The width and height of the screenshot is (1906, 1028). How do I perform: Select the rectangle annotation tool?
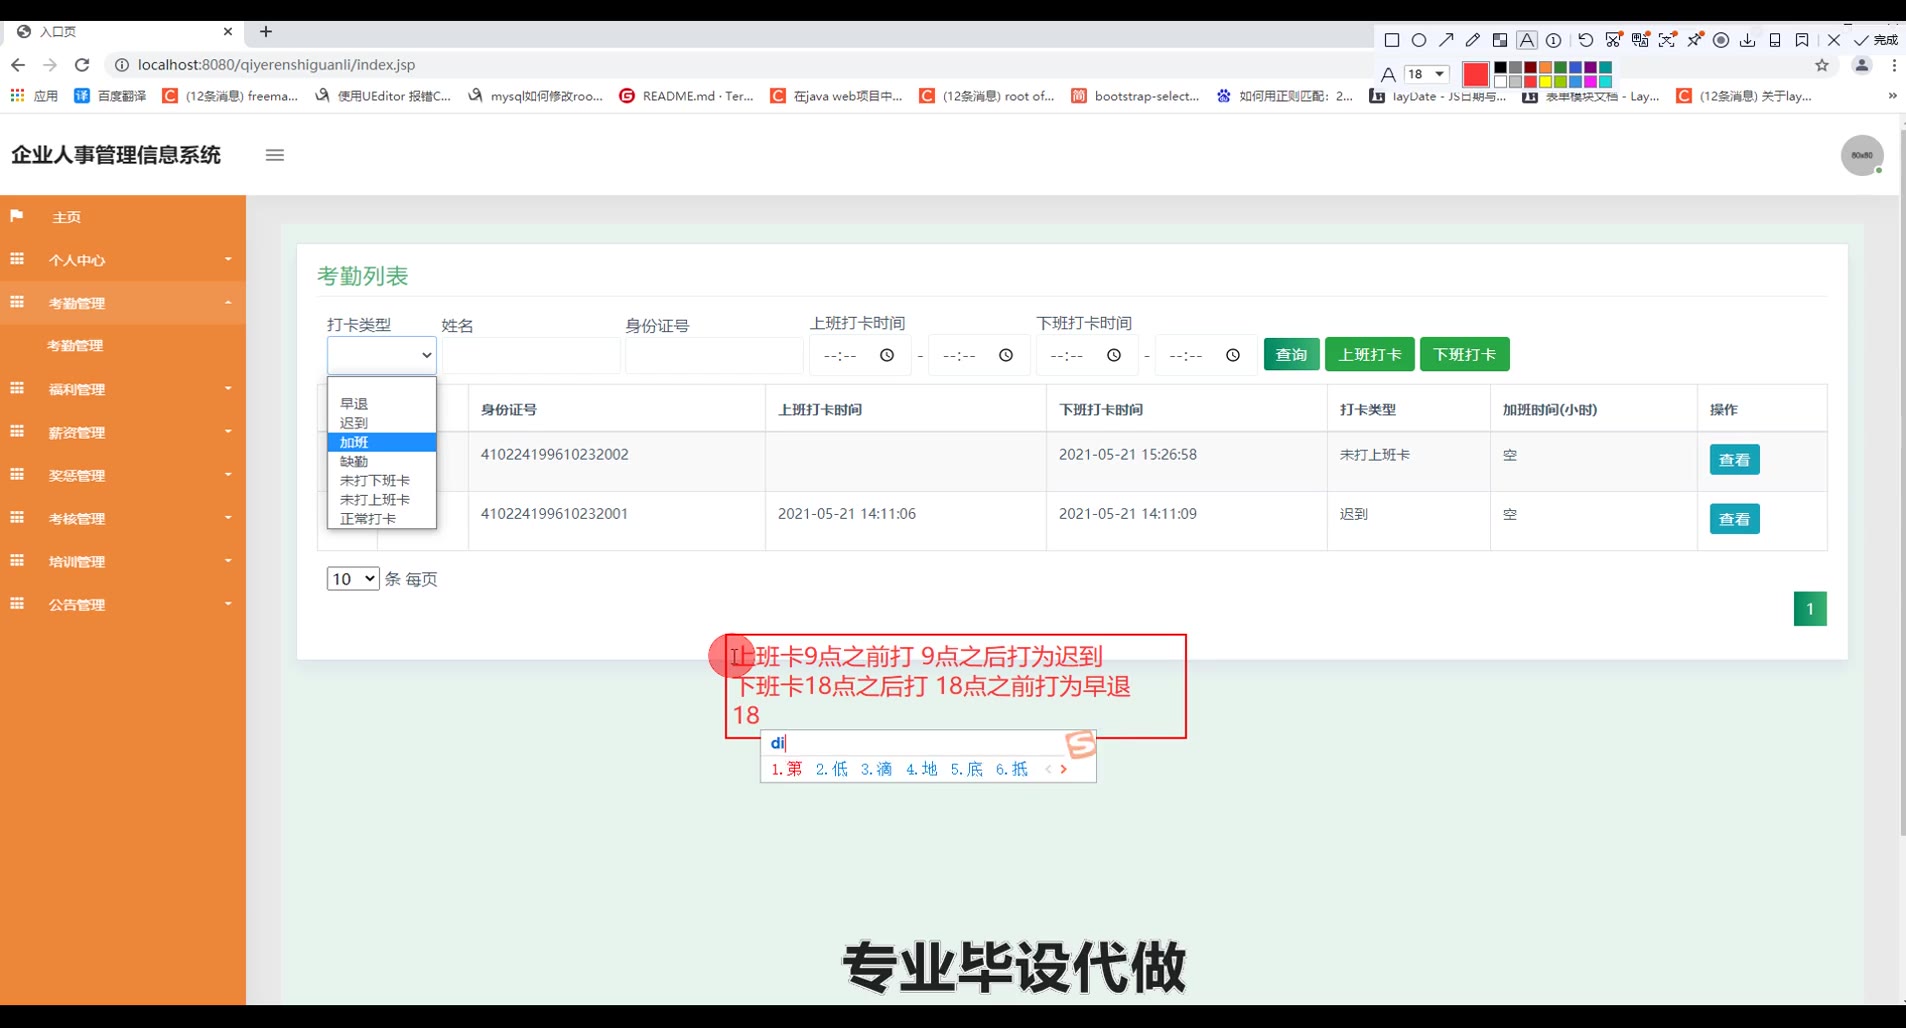(1391, 40)
